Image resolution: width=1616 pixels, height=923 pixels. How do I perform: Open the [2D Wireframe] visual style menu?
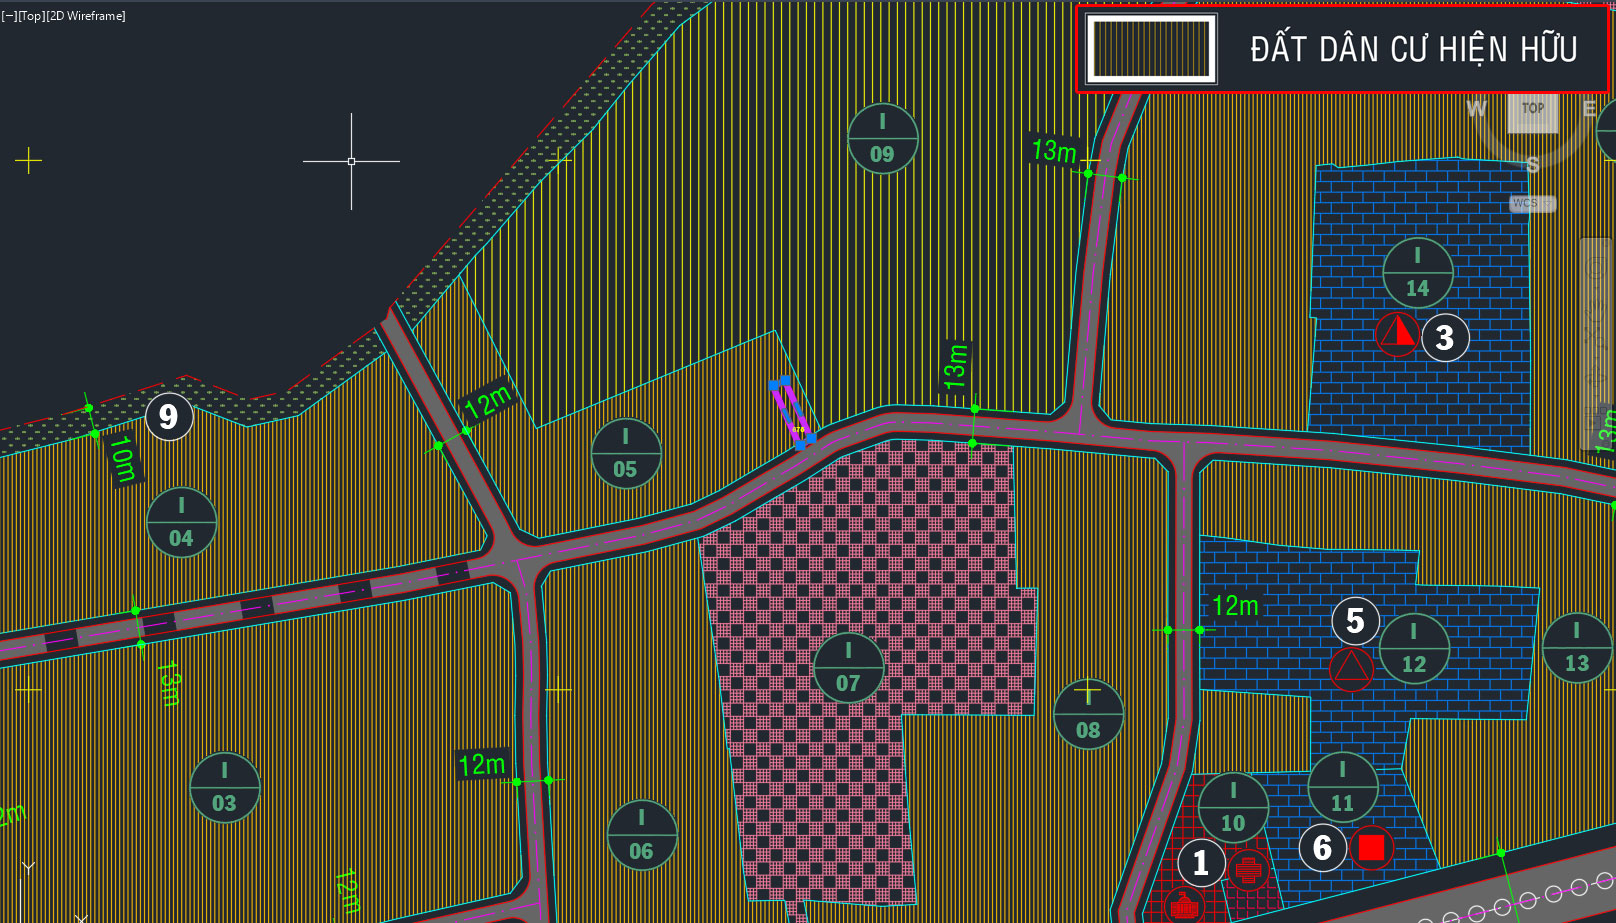pyautogui.click(x=85, y=16)
